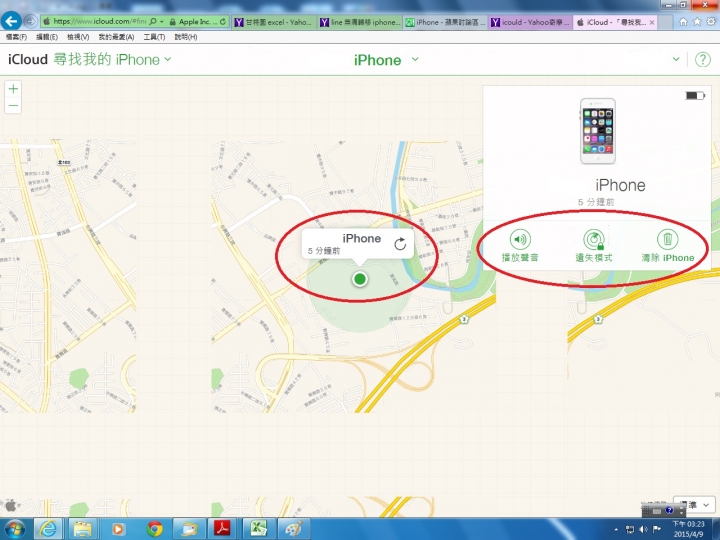Open the file explorer folder on taskbar

pos(82,529)
